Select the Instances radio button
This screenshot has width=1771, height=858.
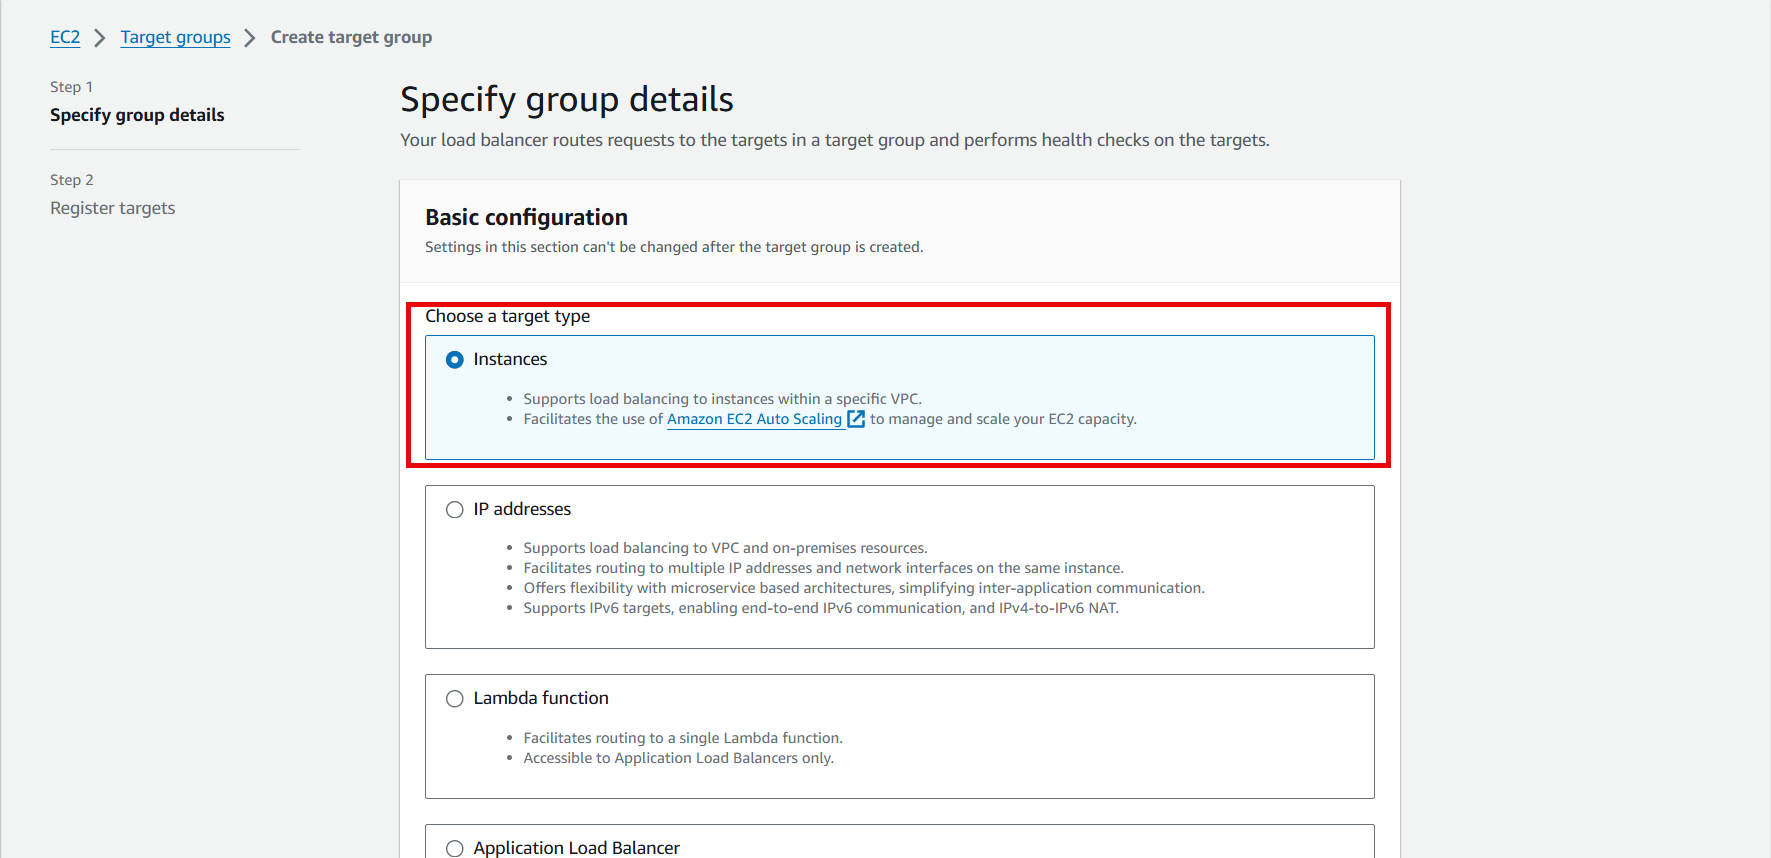point(455,360)
